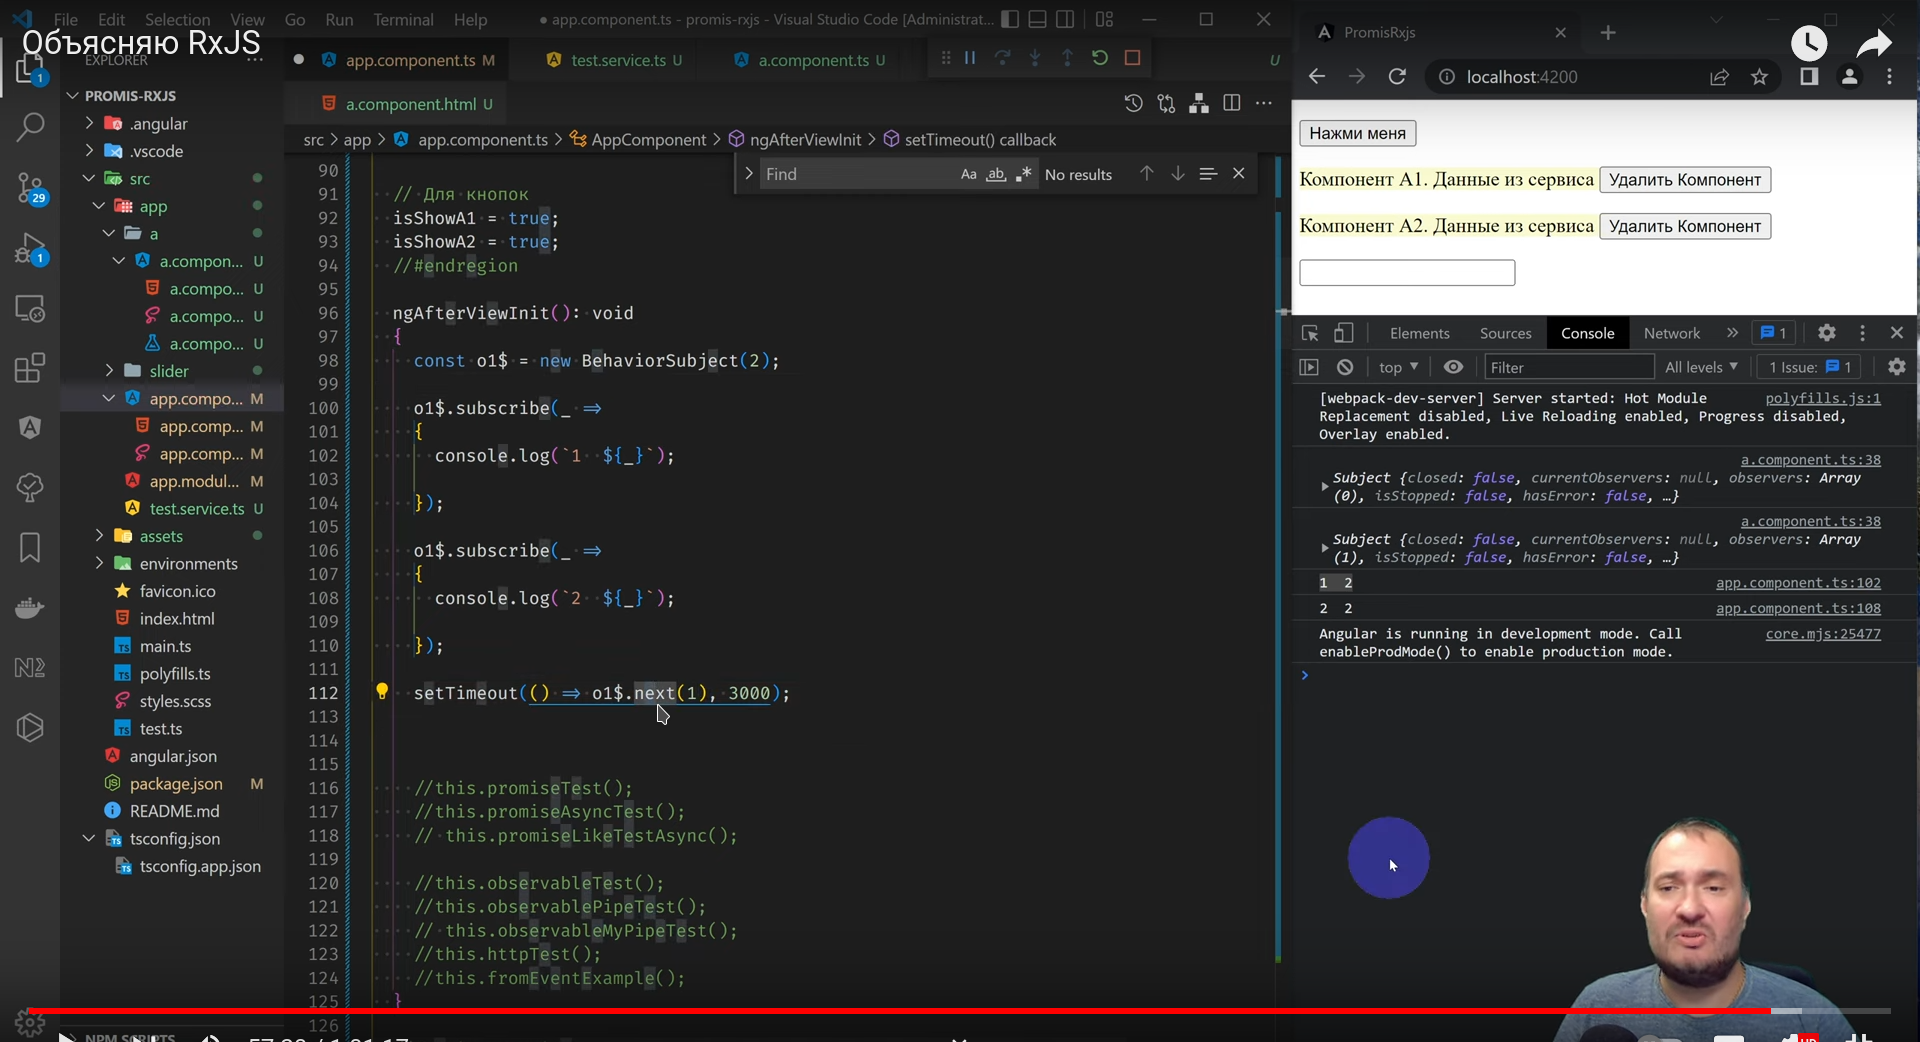
Task: Pause the debug session
Action: [x=970, y=58]
